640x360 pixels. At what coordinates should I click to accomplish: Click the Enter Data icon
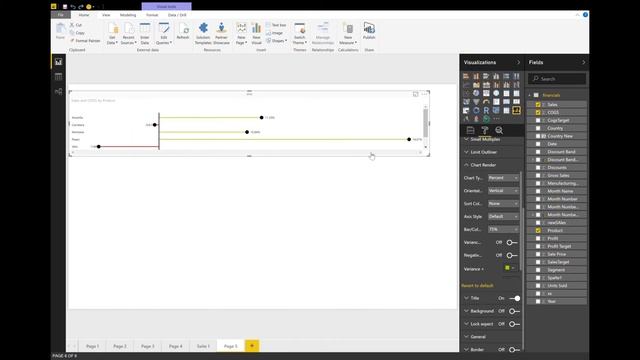click(145, 33)
